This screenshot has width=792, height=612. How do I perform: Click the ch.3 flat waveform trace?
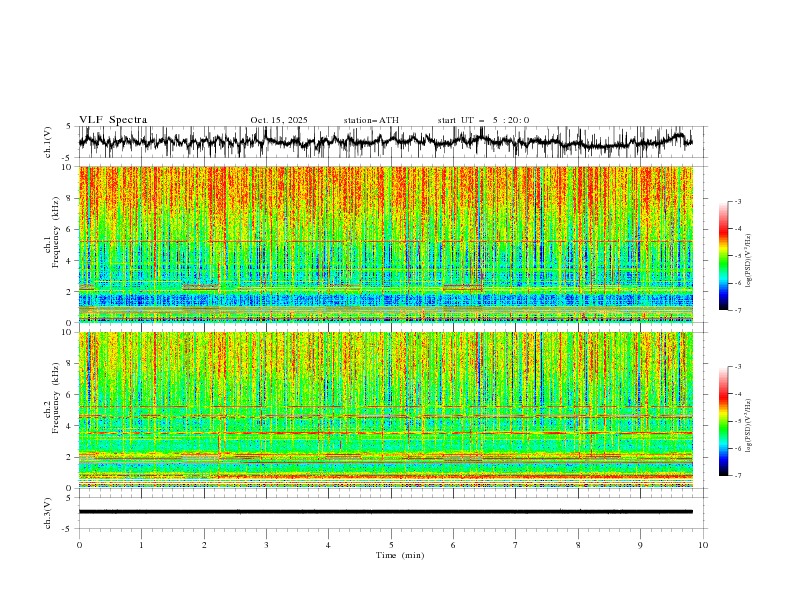[x=385, y=512]
